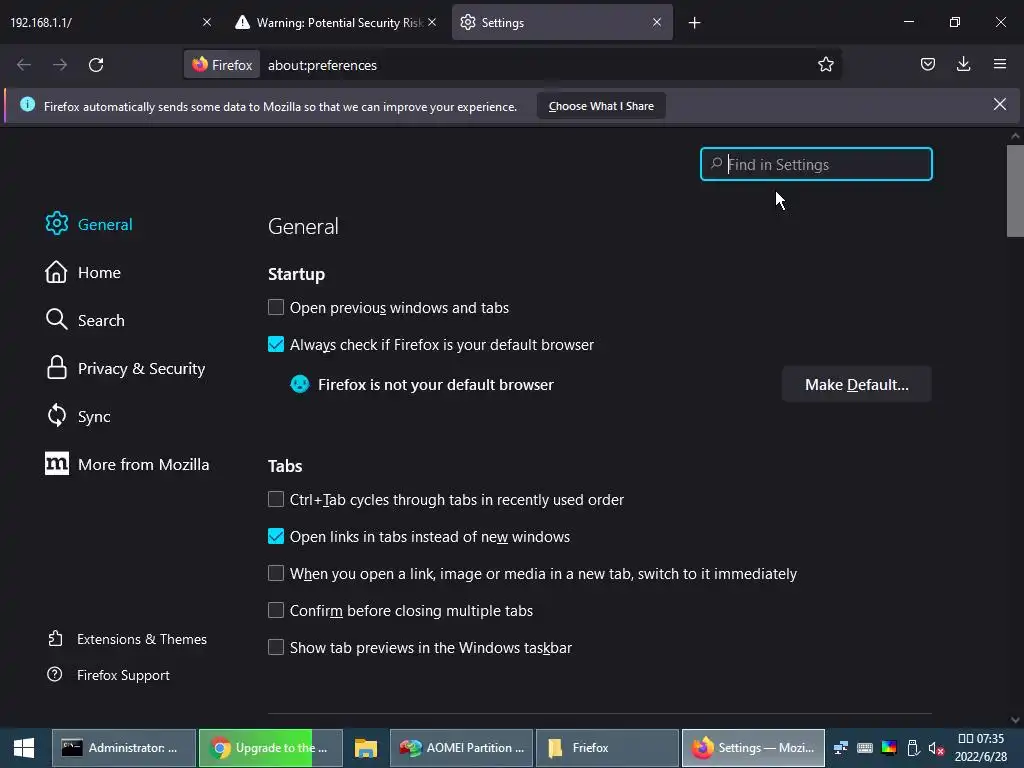Select the Settings browser tab
Screen dimensions: 1024x768
pos(562,22)
